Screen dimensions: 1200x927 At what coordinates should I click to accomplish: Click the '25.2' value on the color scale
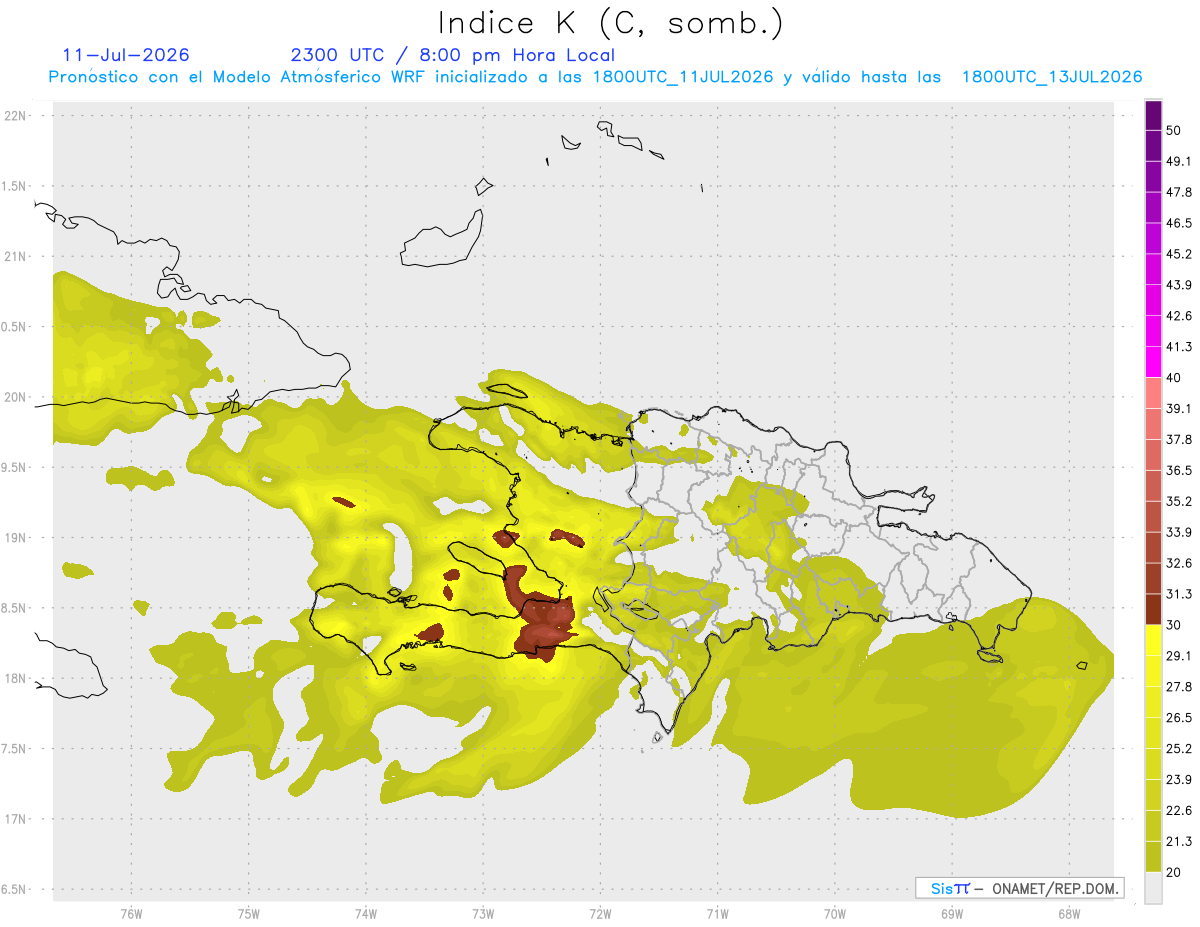tap(1179, 749)
